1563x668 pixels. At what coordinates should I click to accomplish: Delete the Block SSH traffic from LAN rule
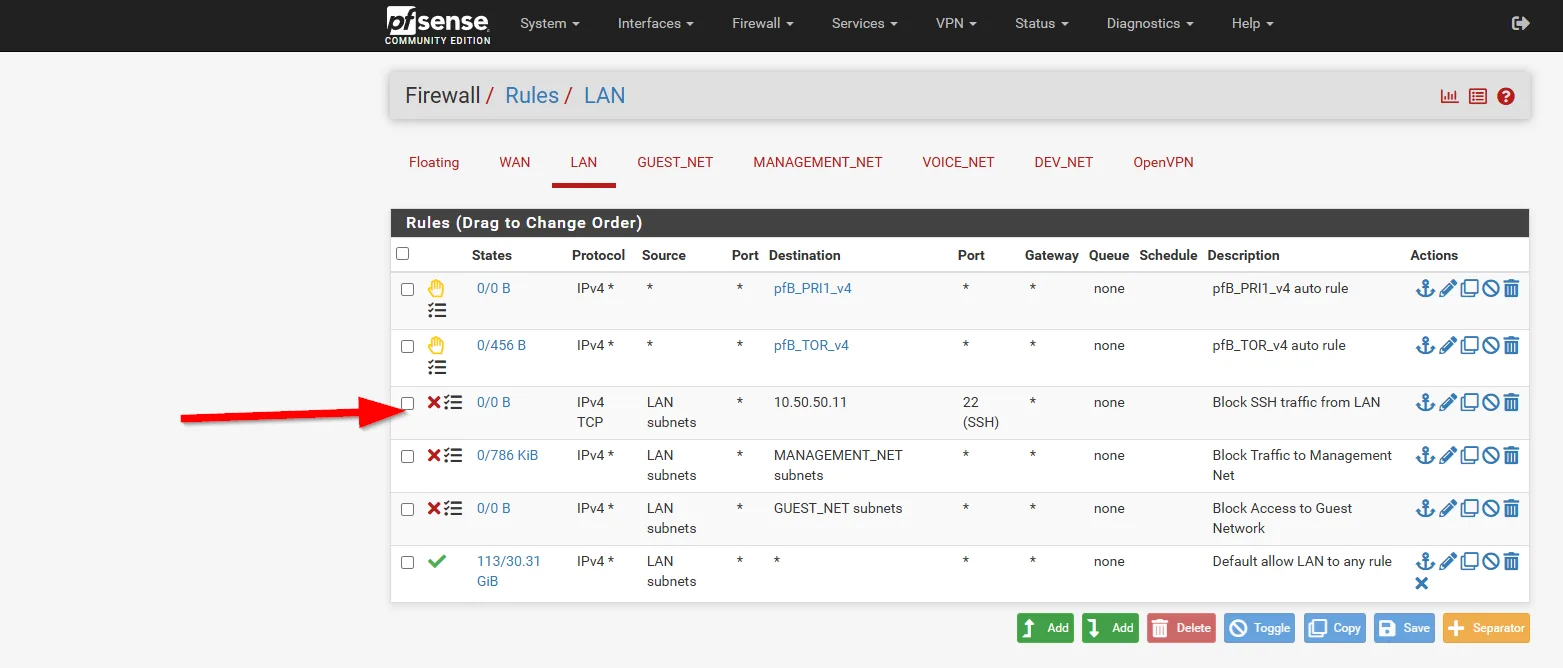coord(1511,403)
